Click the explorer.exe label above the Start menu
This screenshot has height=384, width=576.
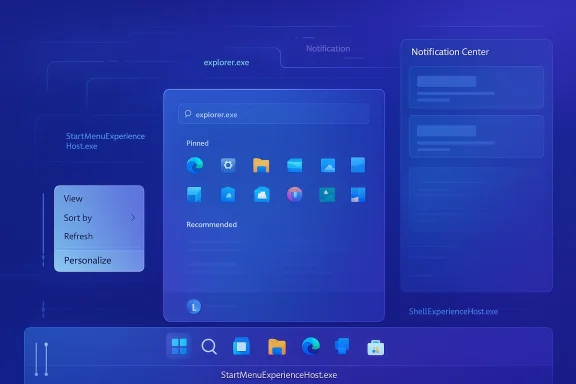(x=226, y=62)
